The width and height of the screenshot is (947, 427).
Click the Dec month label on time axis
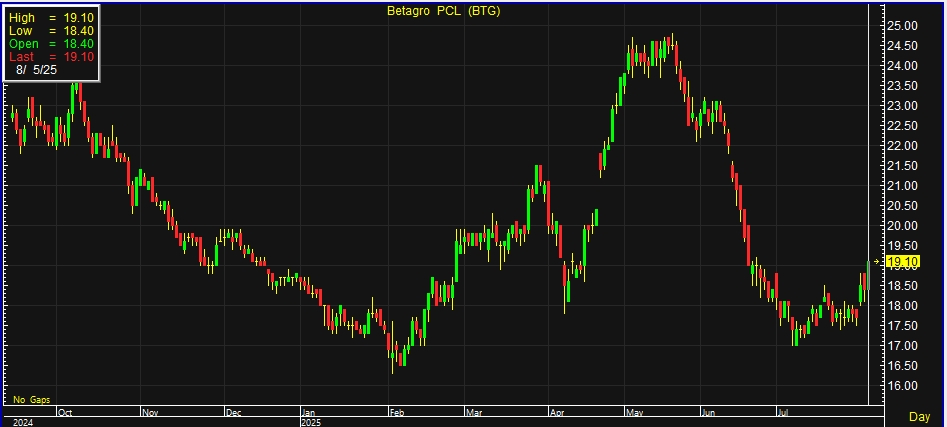233,413
